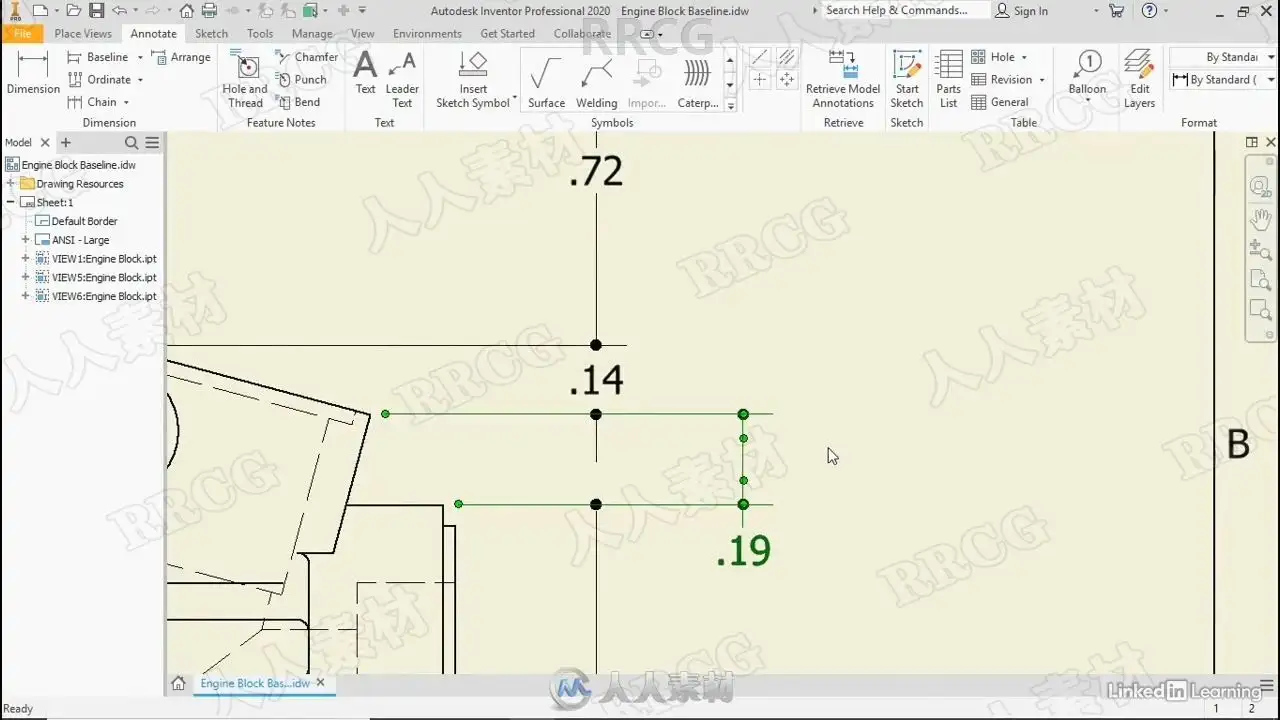Click Start Sketch

tap(907, 80)
